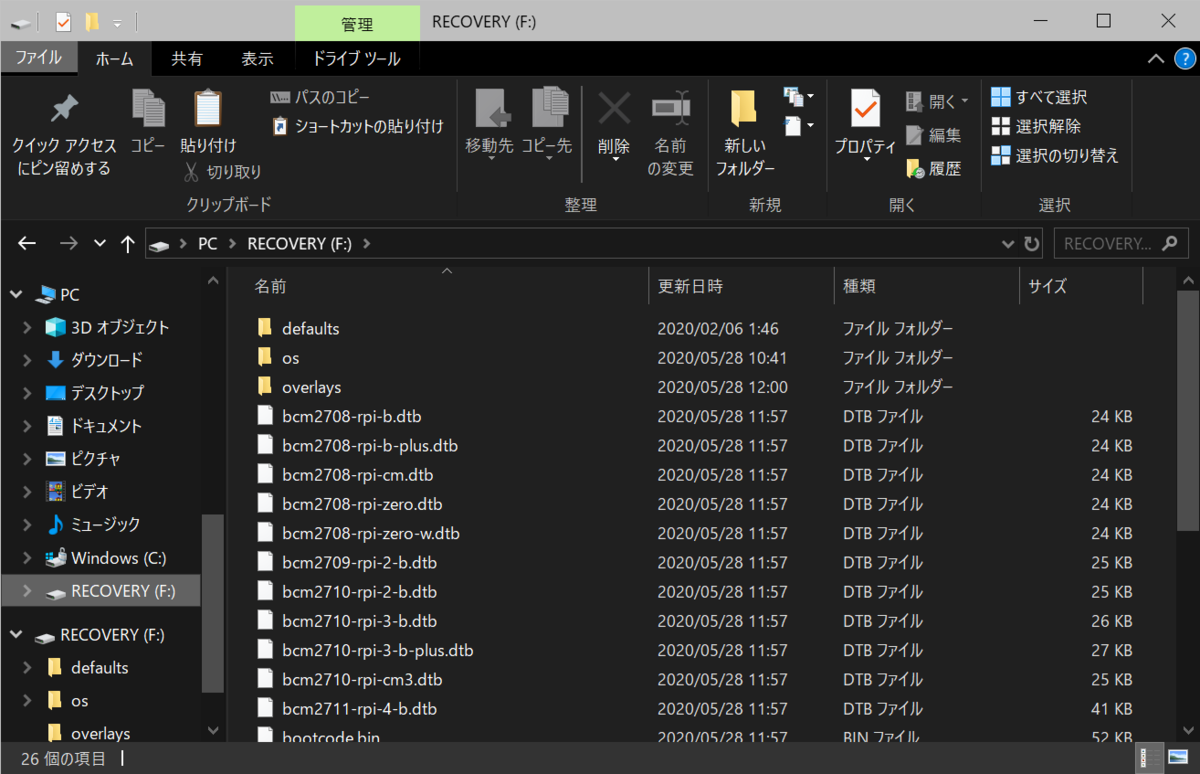Click the Back navigation arrow

click(x=27, y=243)
